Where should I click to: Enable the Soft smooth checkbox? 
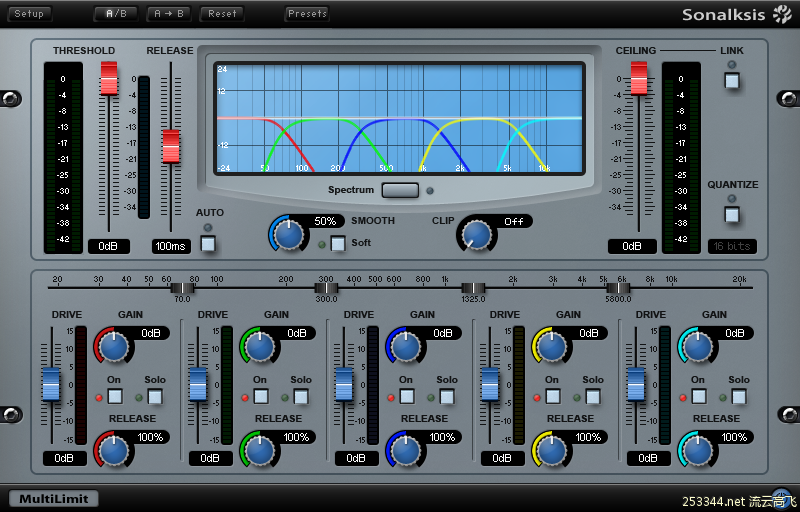point(338,243)
